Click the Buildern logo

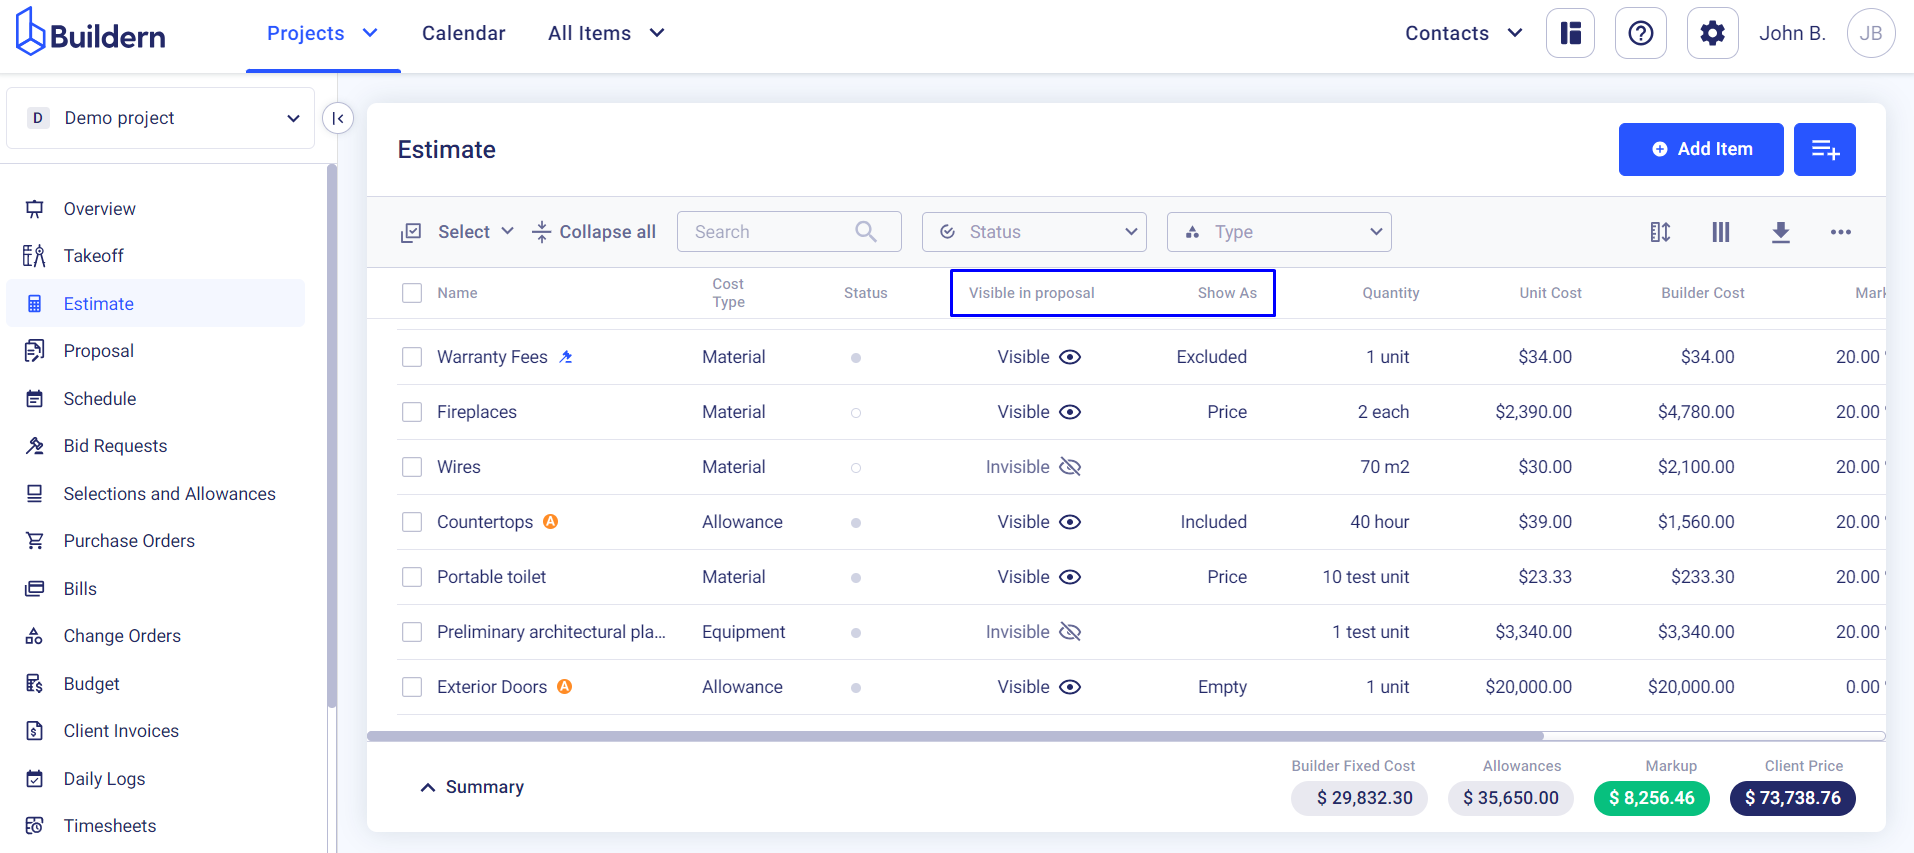(x=91, y=32)
